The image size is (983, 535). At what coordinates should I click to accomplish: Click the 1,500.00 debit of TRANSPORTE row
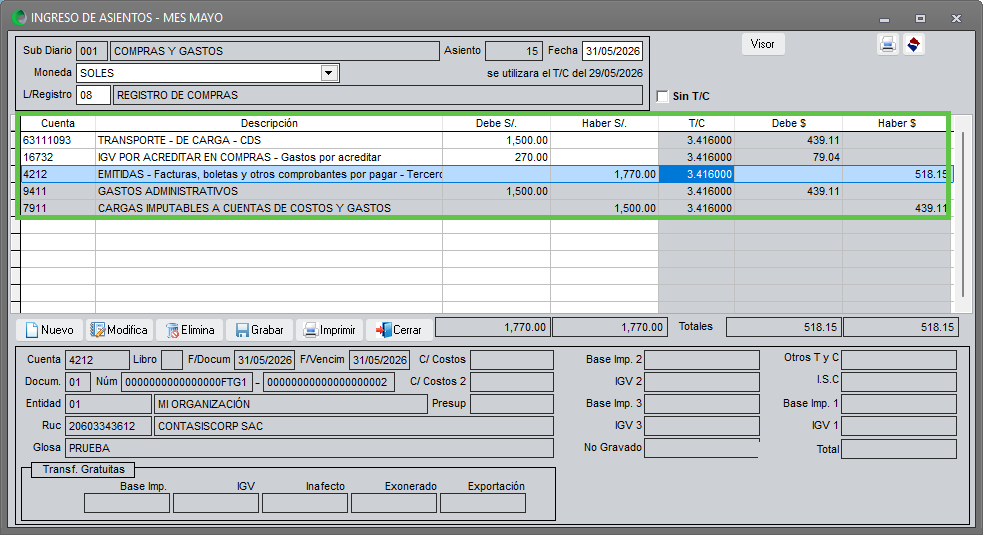coord(497,140)
